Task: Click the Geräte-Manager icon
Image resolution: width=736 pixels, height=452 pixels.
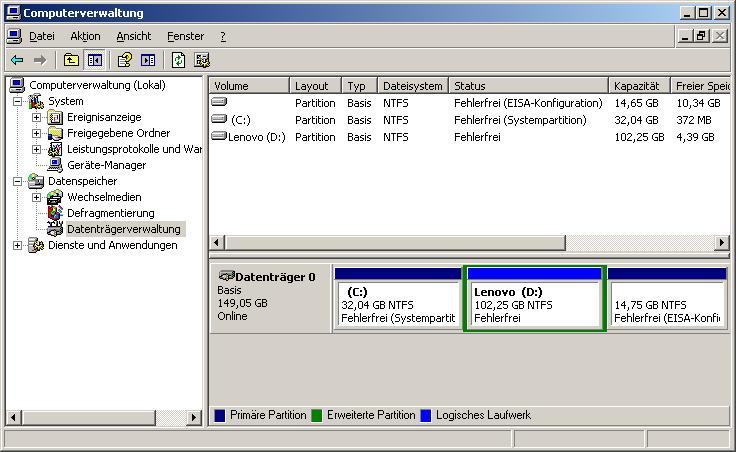Action: [x=55, y=165]
